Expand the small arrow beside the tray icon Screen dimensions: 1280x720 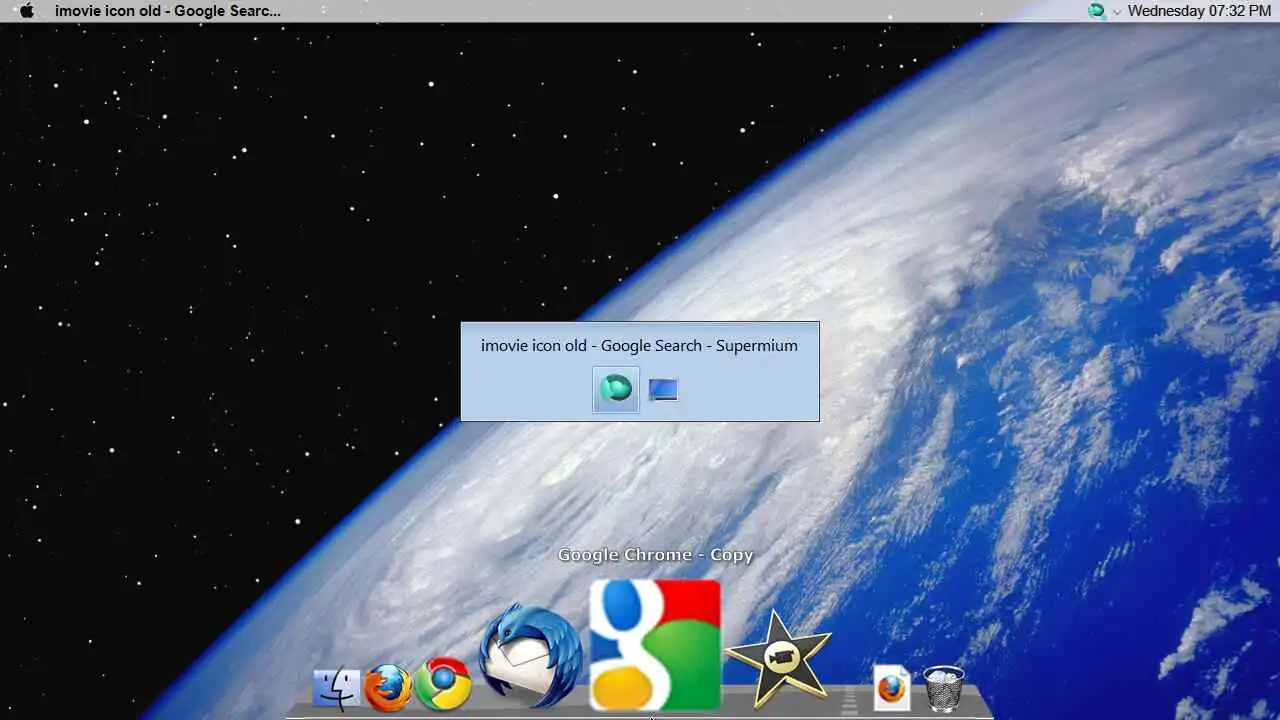(x=1117, y=12)
